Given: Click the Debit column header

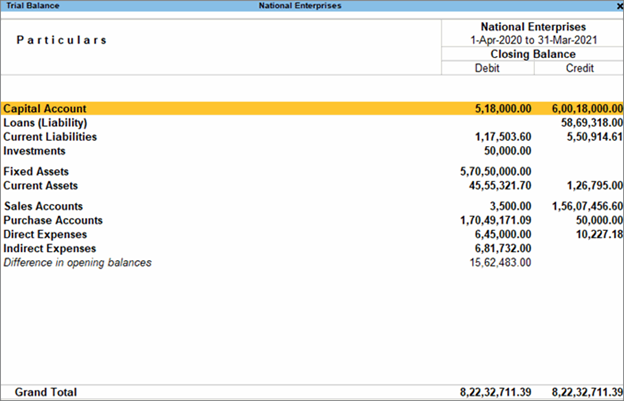Looking at the screenshot, I should point(487,68).
